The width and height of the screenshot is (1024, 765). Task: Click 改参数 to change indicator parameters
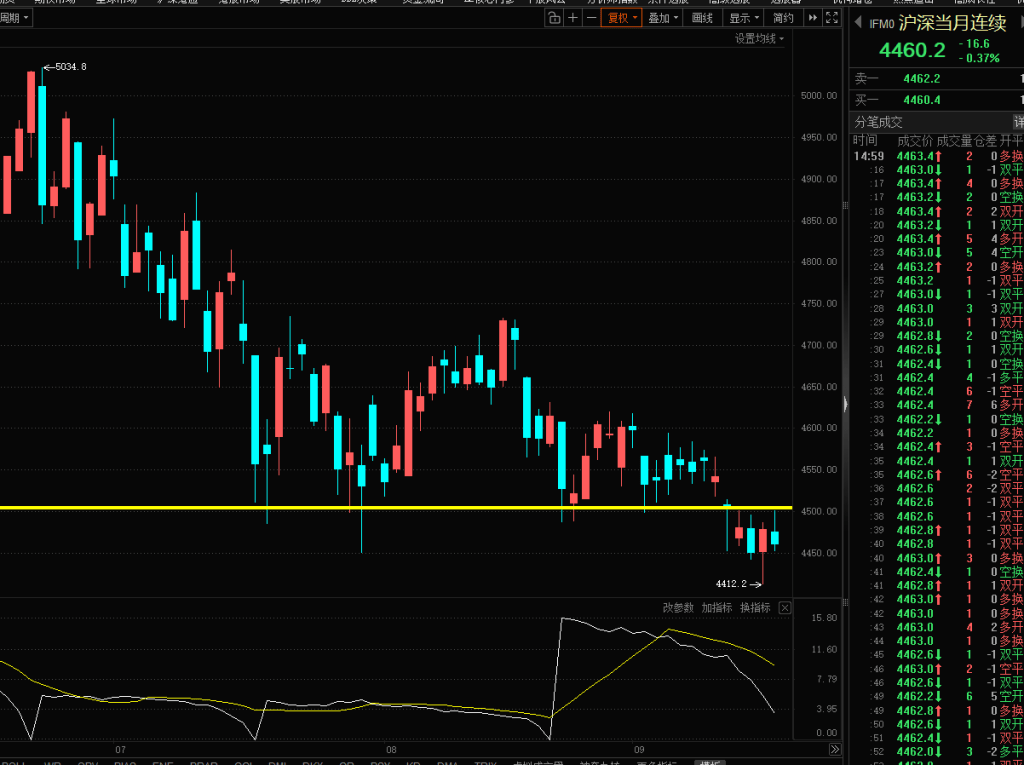[679, 608]
